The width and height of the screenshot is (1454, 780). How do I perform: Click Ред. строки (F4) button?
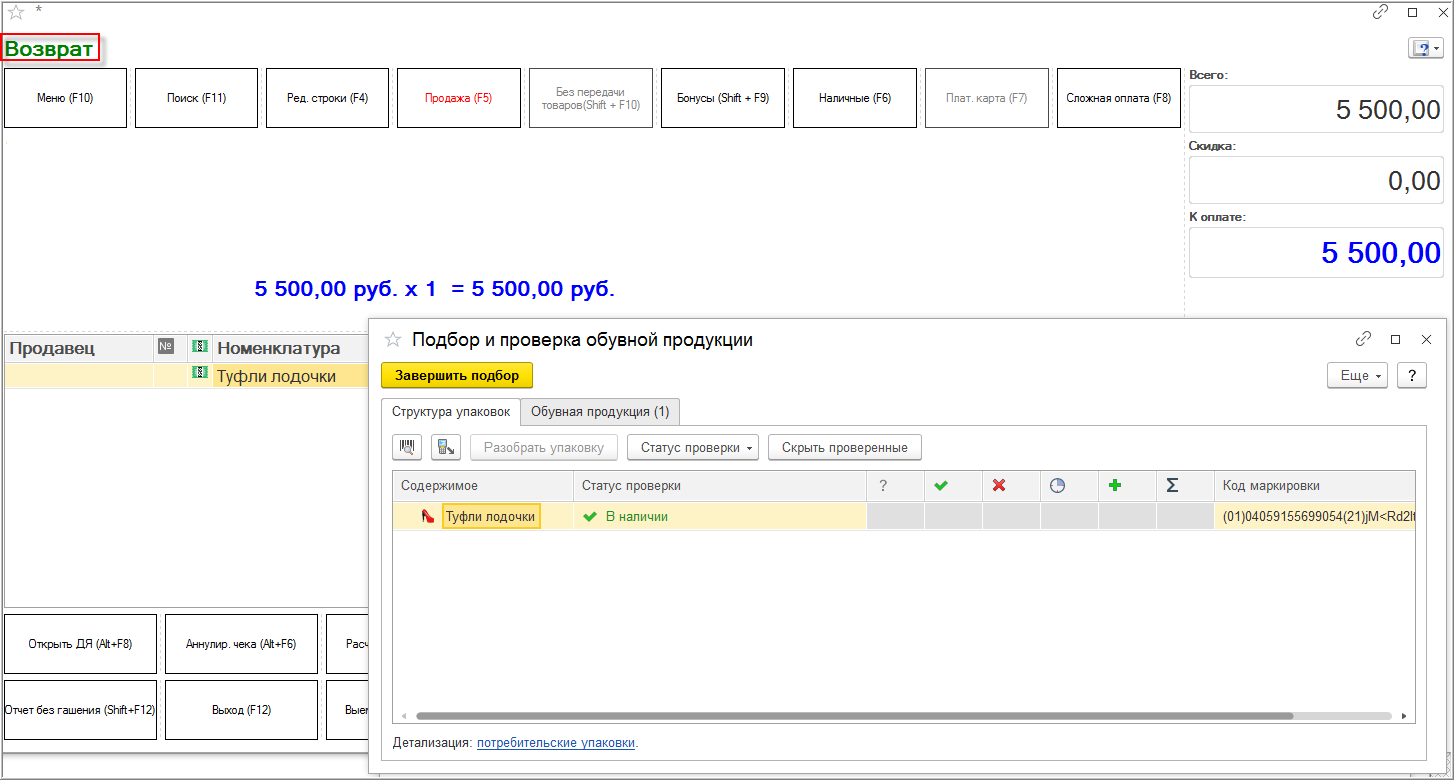pyautogui.click(x=327, y=98)
